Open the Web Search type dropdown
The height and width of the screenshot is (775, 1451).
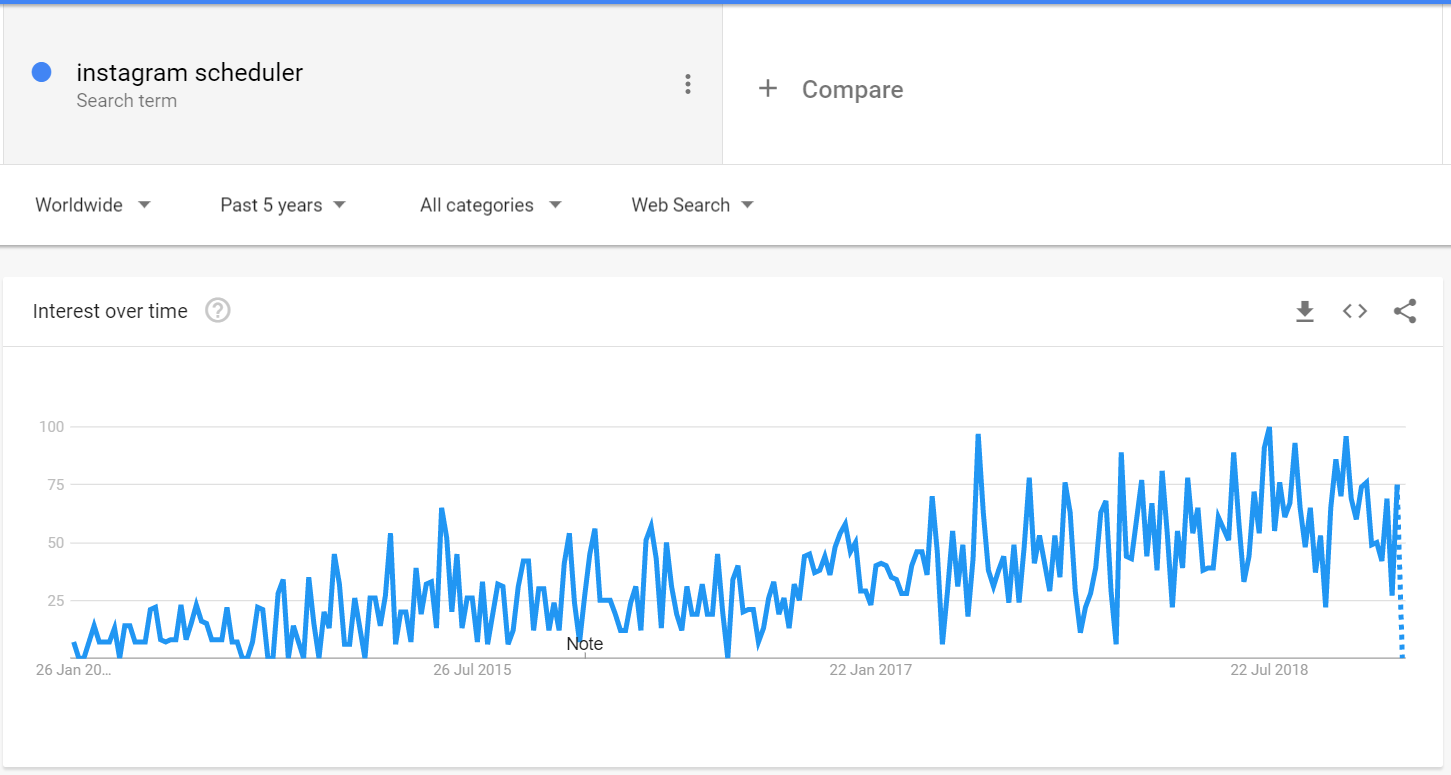692,205
